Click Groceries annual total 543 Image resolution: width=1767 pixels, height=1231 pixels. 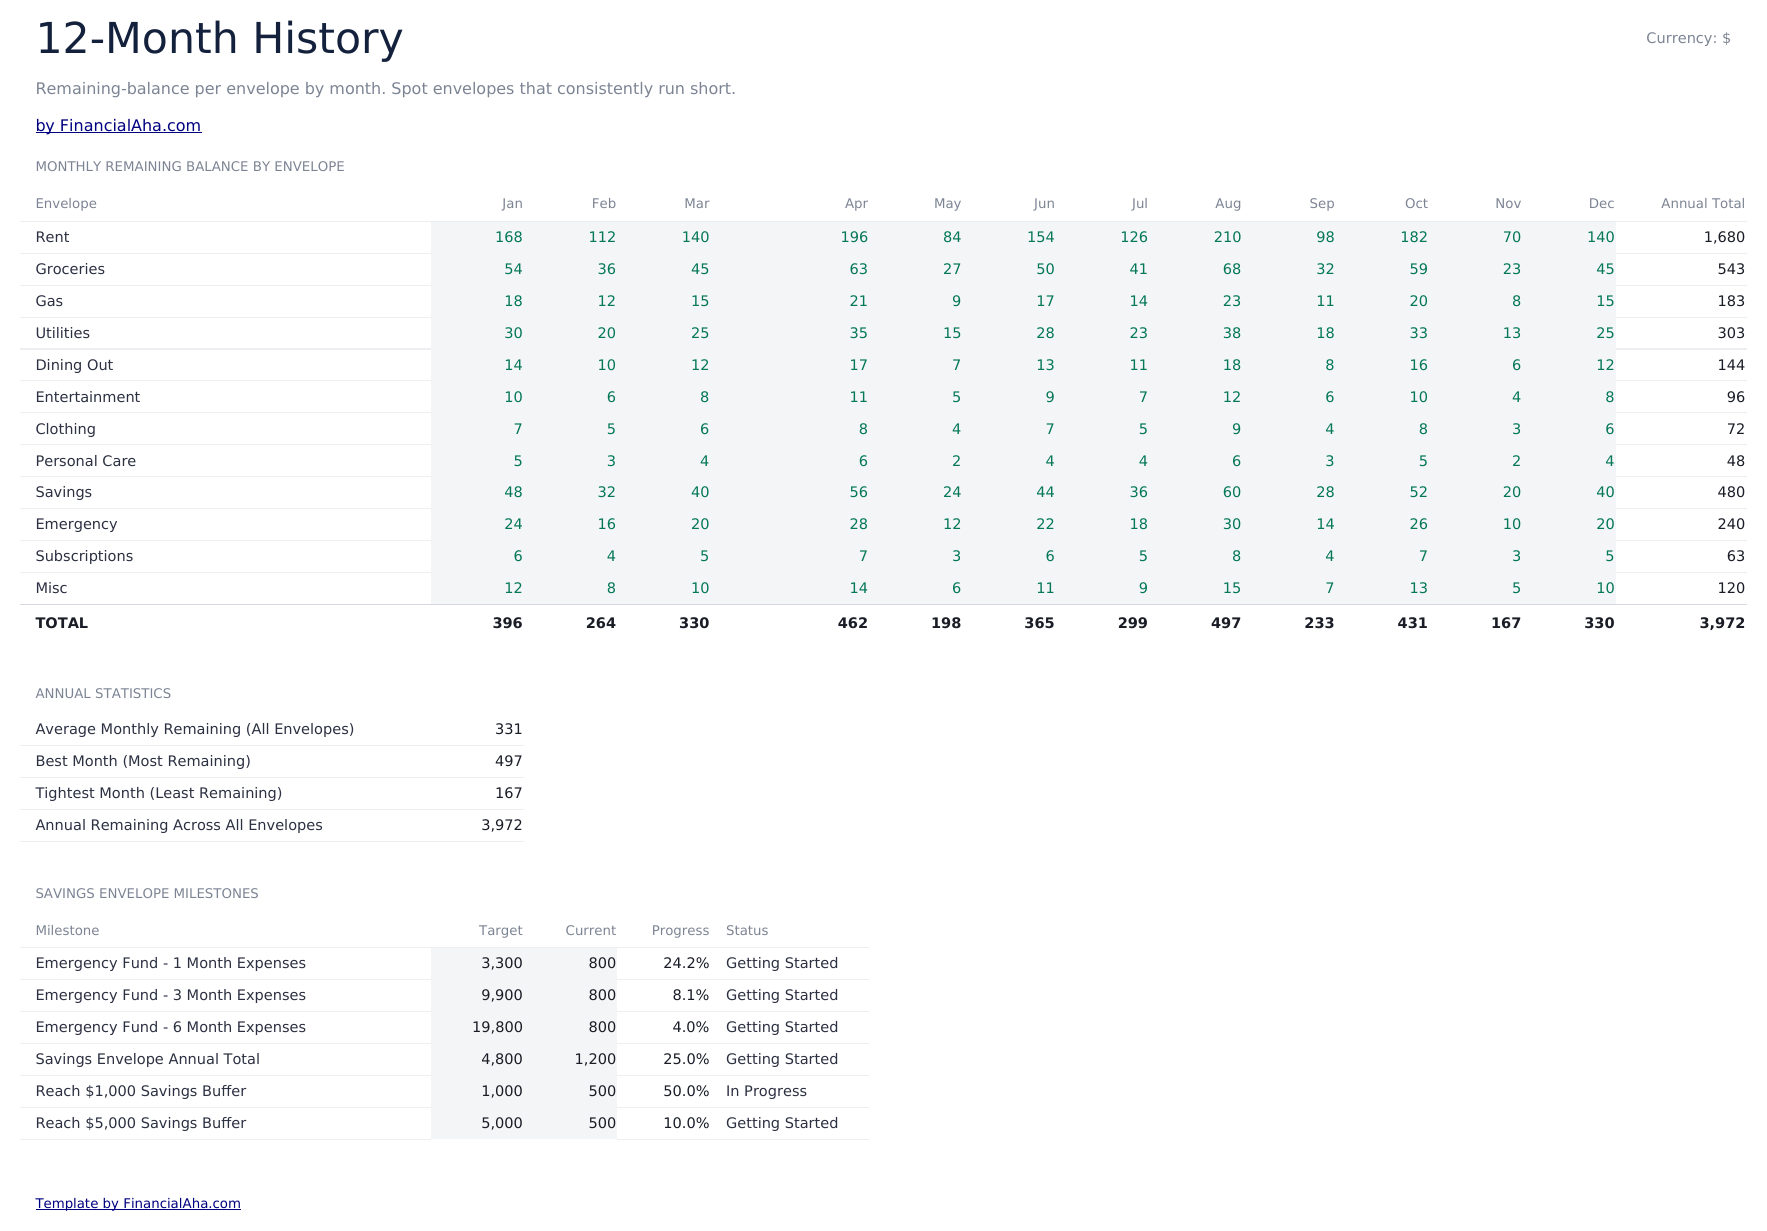pos(1731,269)
